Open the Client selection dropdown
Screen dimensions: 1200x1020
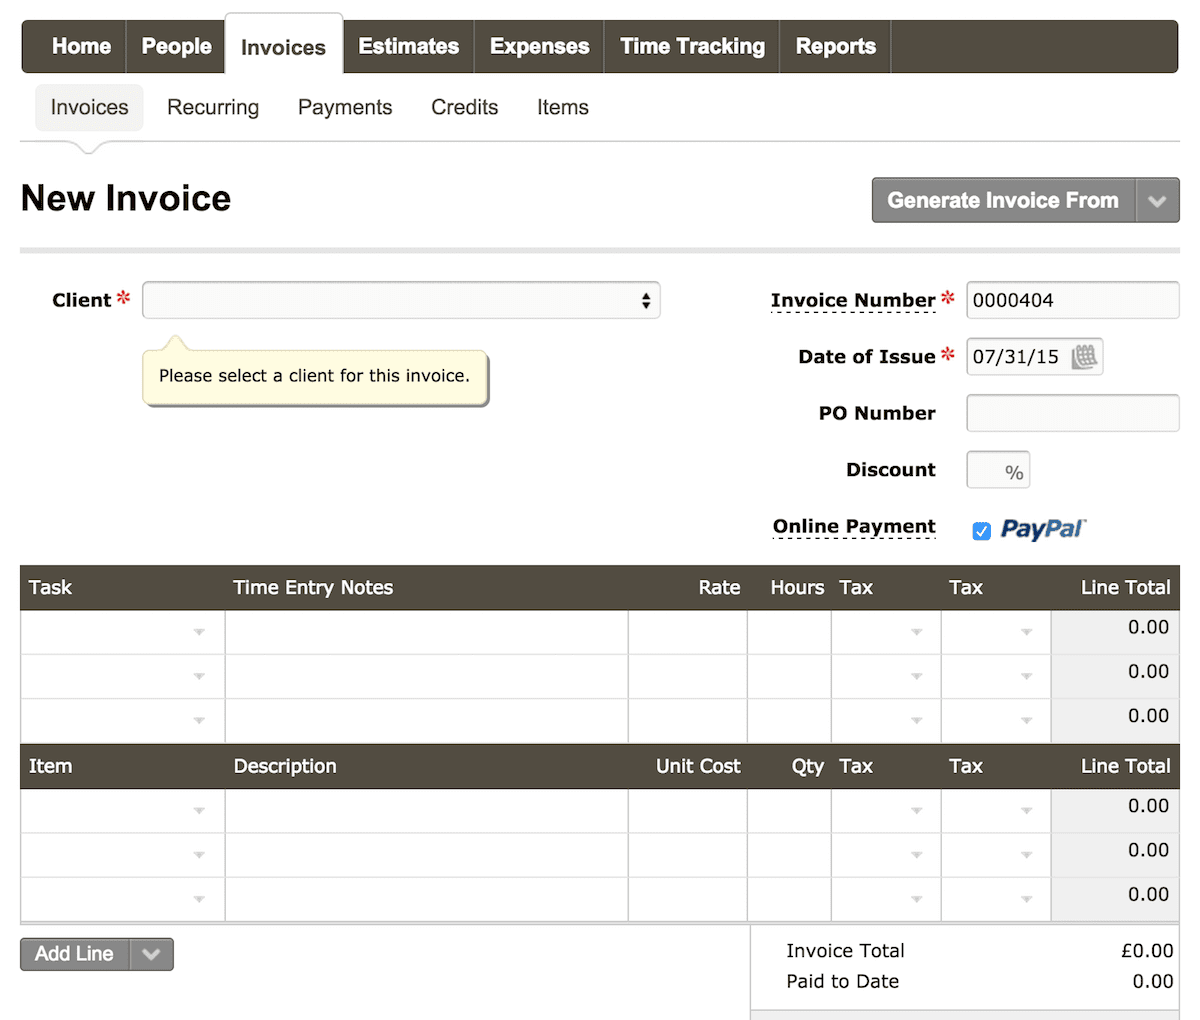400,300
